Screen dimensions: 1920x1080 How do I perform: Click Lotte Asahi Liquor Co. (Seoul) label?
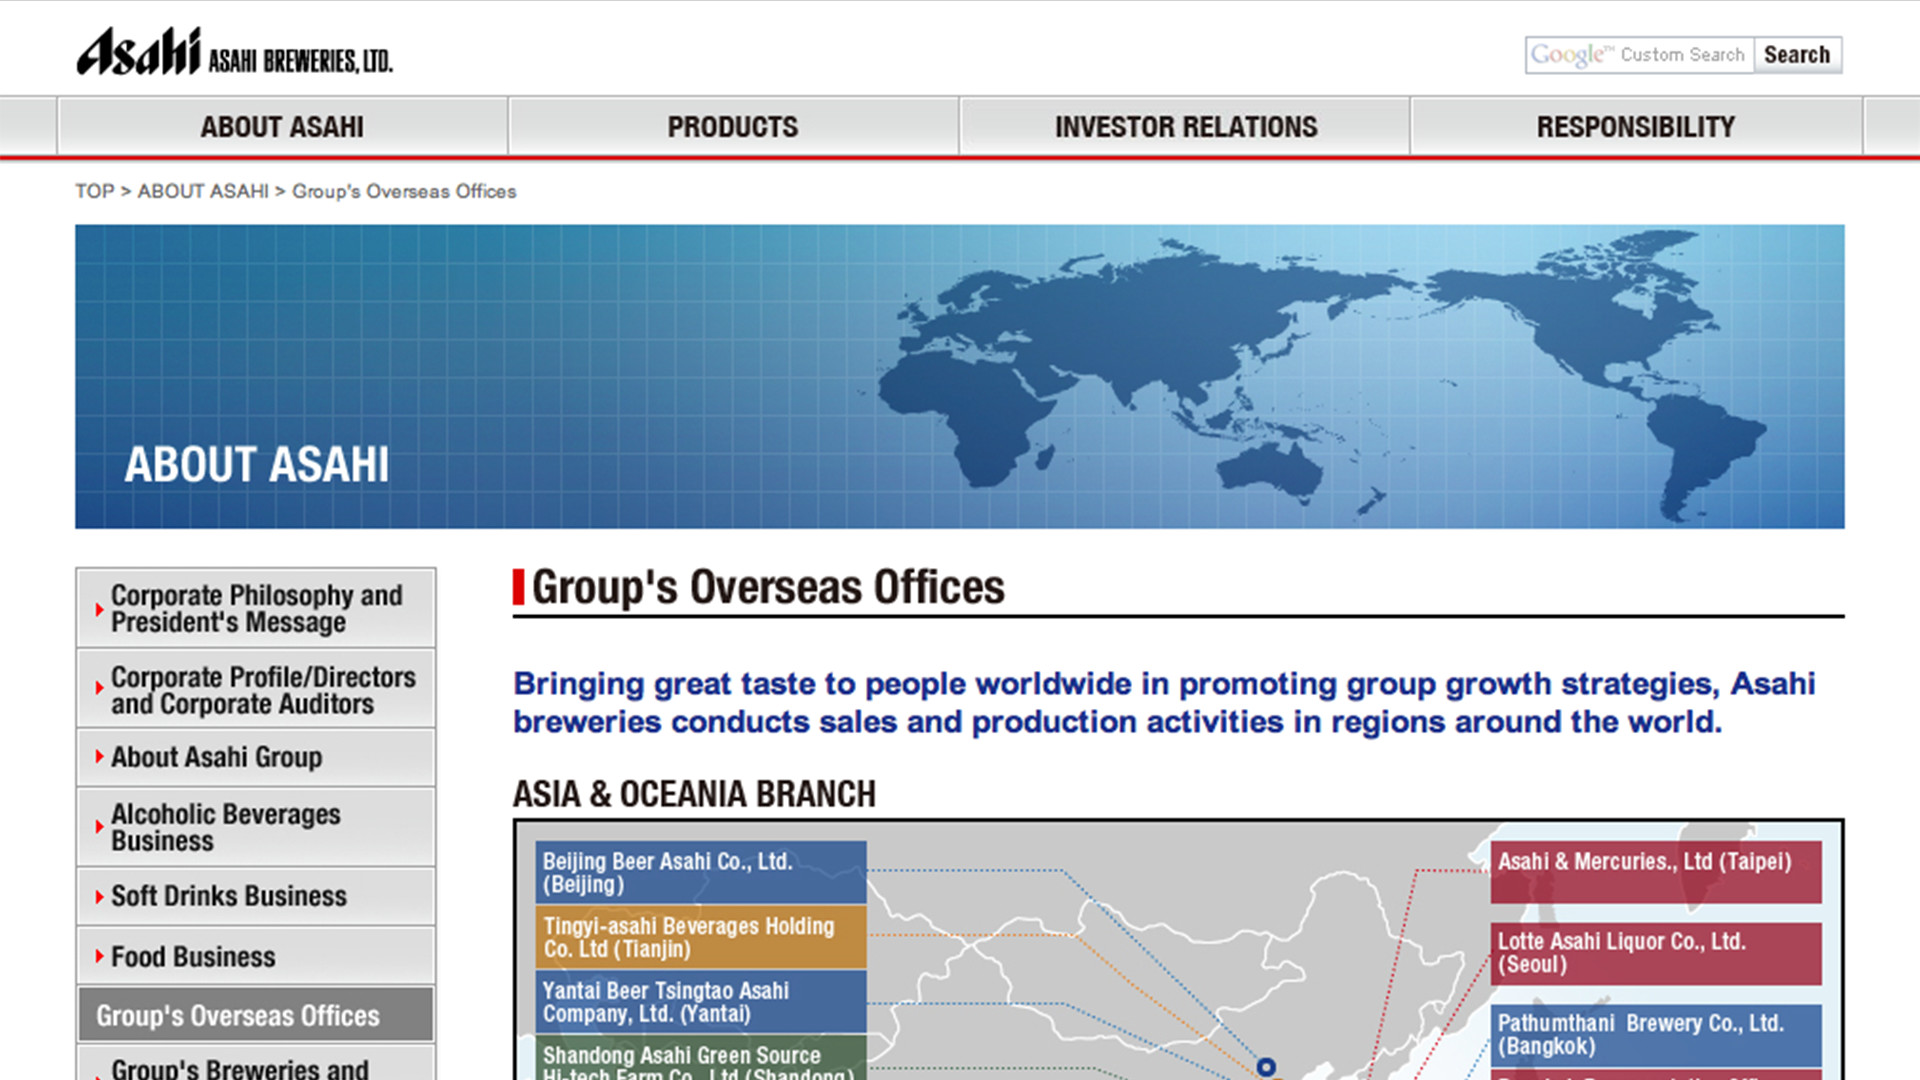(x=1656, y=953)
